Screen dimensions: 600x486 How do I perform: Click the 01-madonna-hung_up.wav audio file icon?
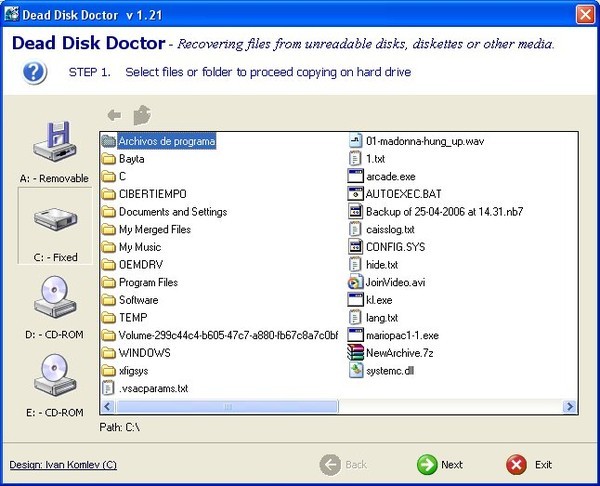click(355, 141)
